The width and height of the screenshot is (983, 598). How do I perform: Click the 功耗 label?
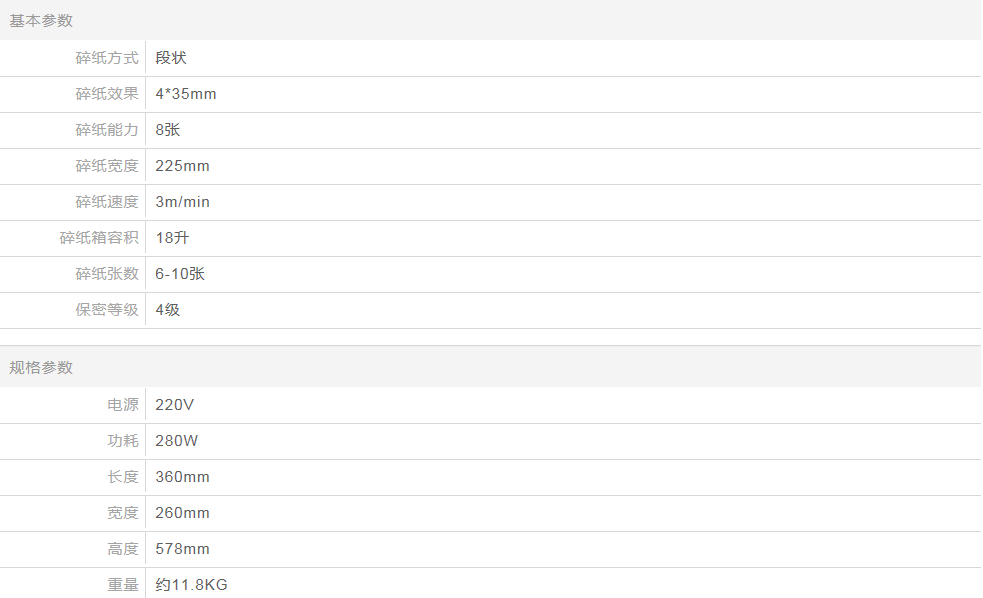(x=123, y=441)
